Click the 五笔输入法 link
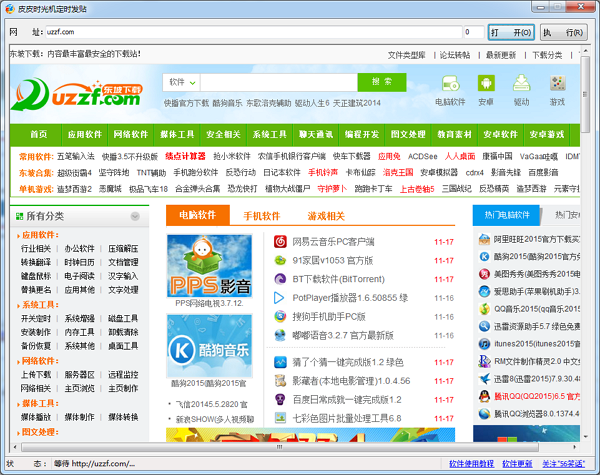 pos(76,157)
